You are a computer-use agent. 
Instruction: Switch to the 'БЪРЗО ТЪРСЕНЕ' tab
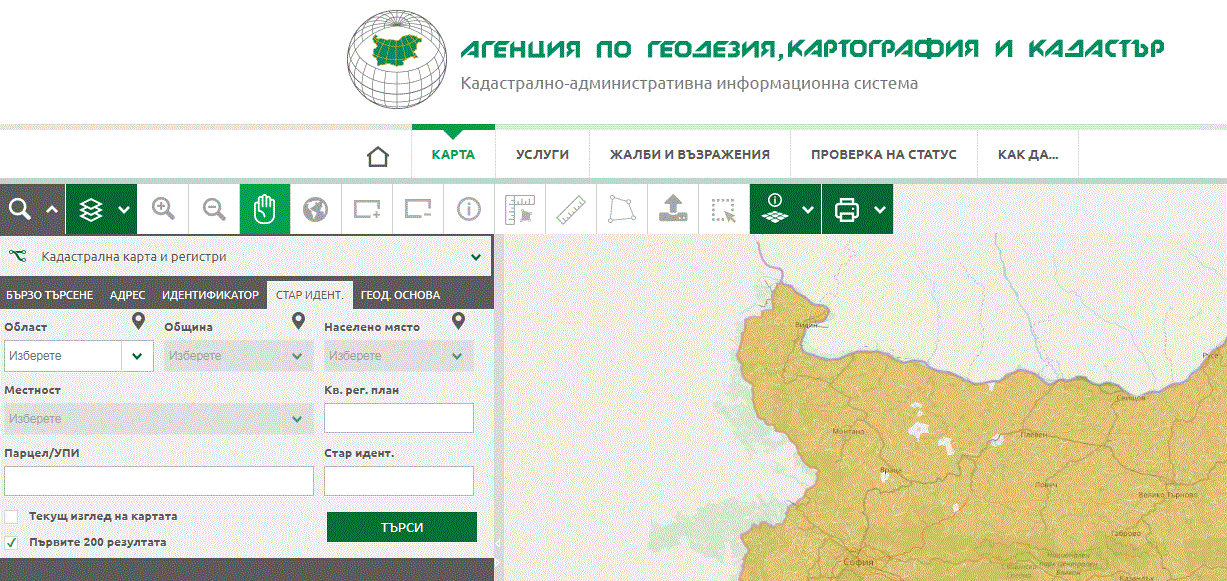pyautogui.click(x=50, y=295)
